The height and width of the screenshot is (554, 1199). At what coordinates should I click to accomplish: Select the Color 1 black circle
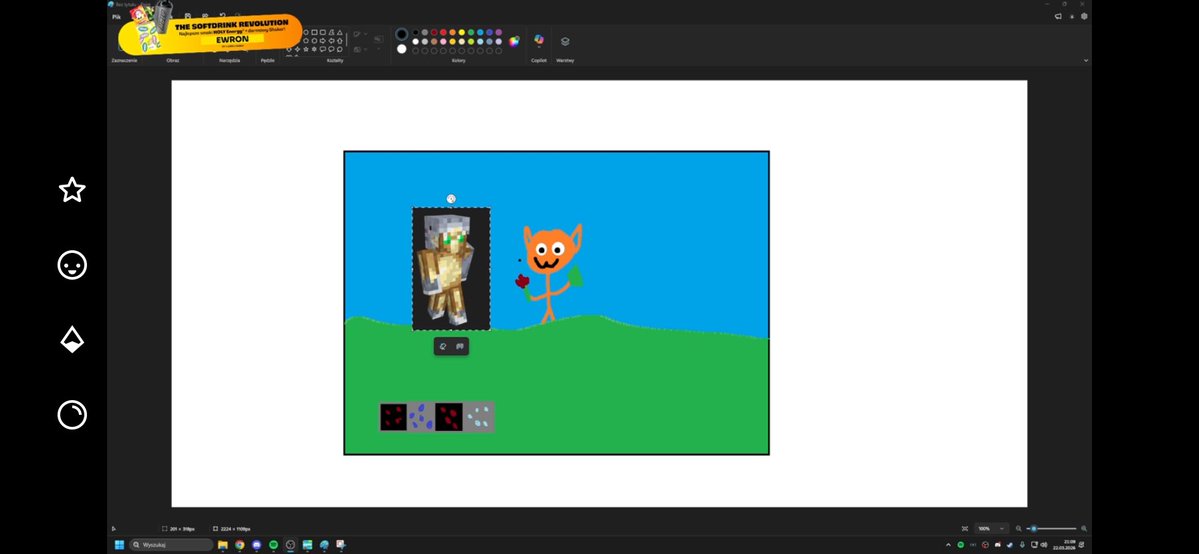pos(401,34)
